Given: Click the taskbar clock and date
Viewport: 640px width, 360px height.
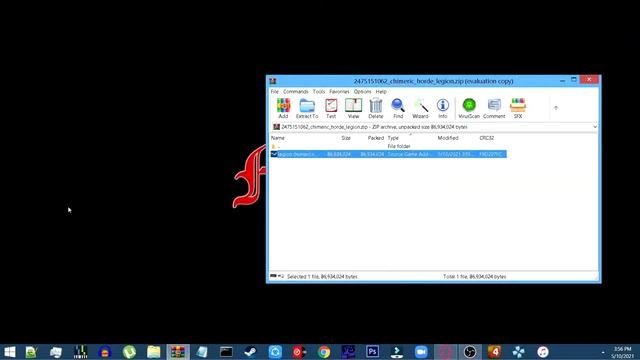Looking at the screenshot, I should (622, 352).
